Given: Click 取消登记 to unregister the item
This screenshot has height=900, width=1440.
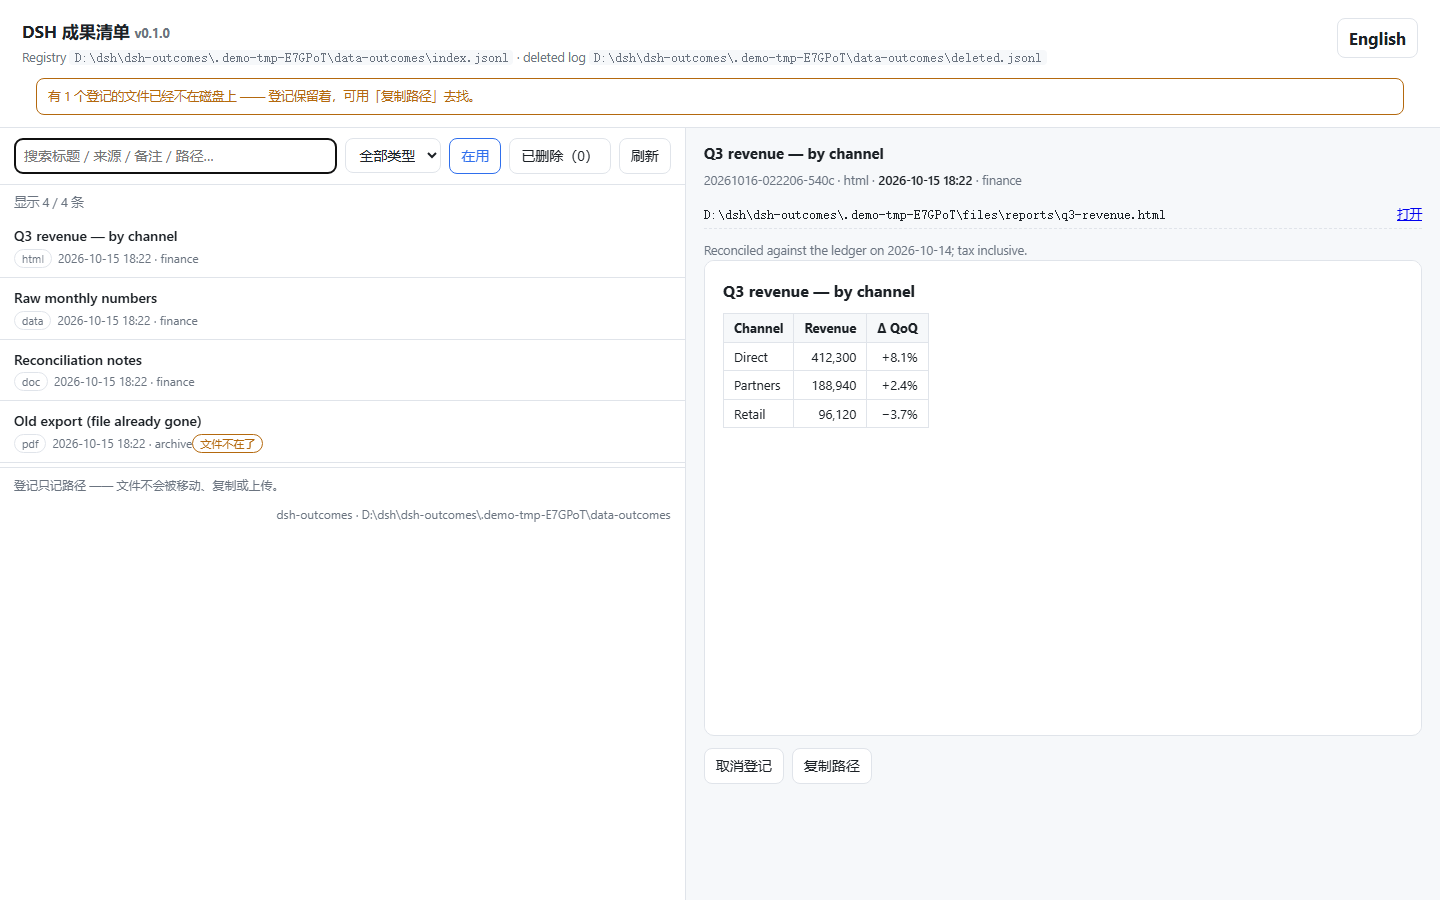Looking at the screenshot, I should point(744,766).
